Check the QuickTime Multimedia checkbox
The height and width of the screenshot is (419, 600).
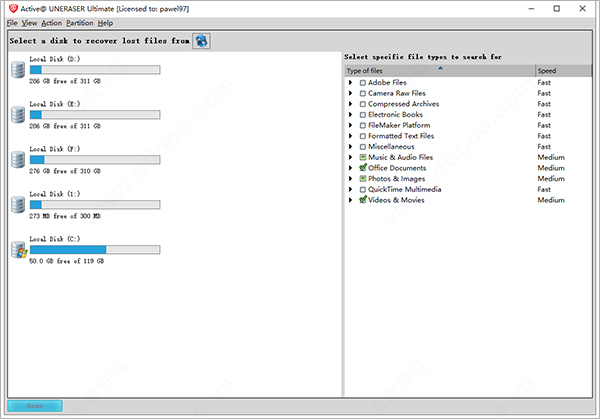pos(363,189)
